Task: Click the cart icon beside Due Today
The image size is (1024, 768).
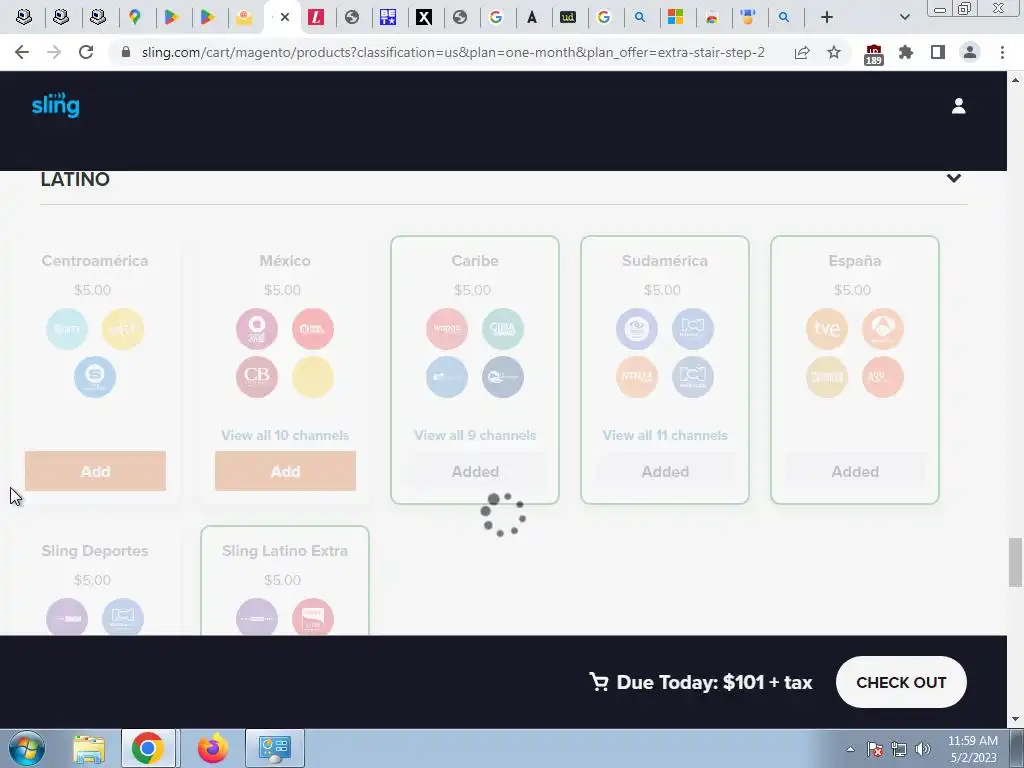Action: (598, 682)
